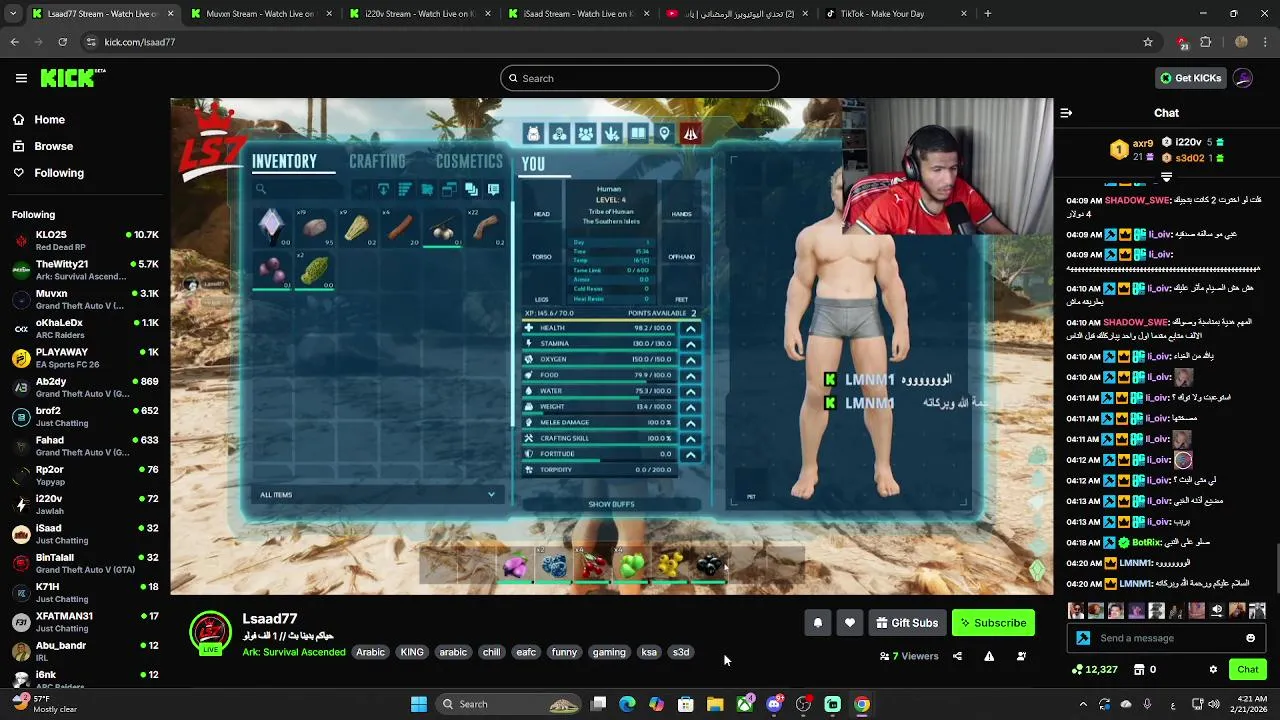Viewport: 1280px width, 720px height.
Task: Open the channel store icon
Action: 1139,669
